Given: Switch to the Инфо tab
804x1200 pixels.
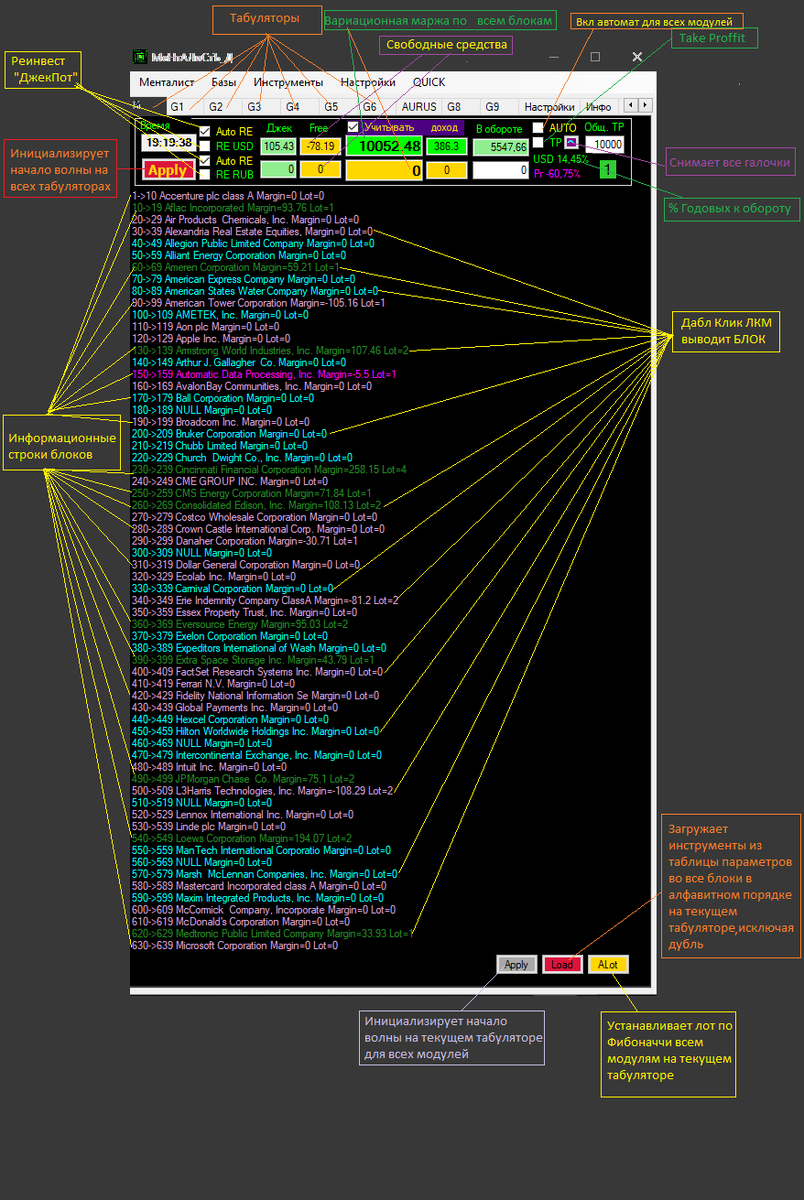Looking at the screenshot, I should click(599, 106).
